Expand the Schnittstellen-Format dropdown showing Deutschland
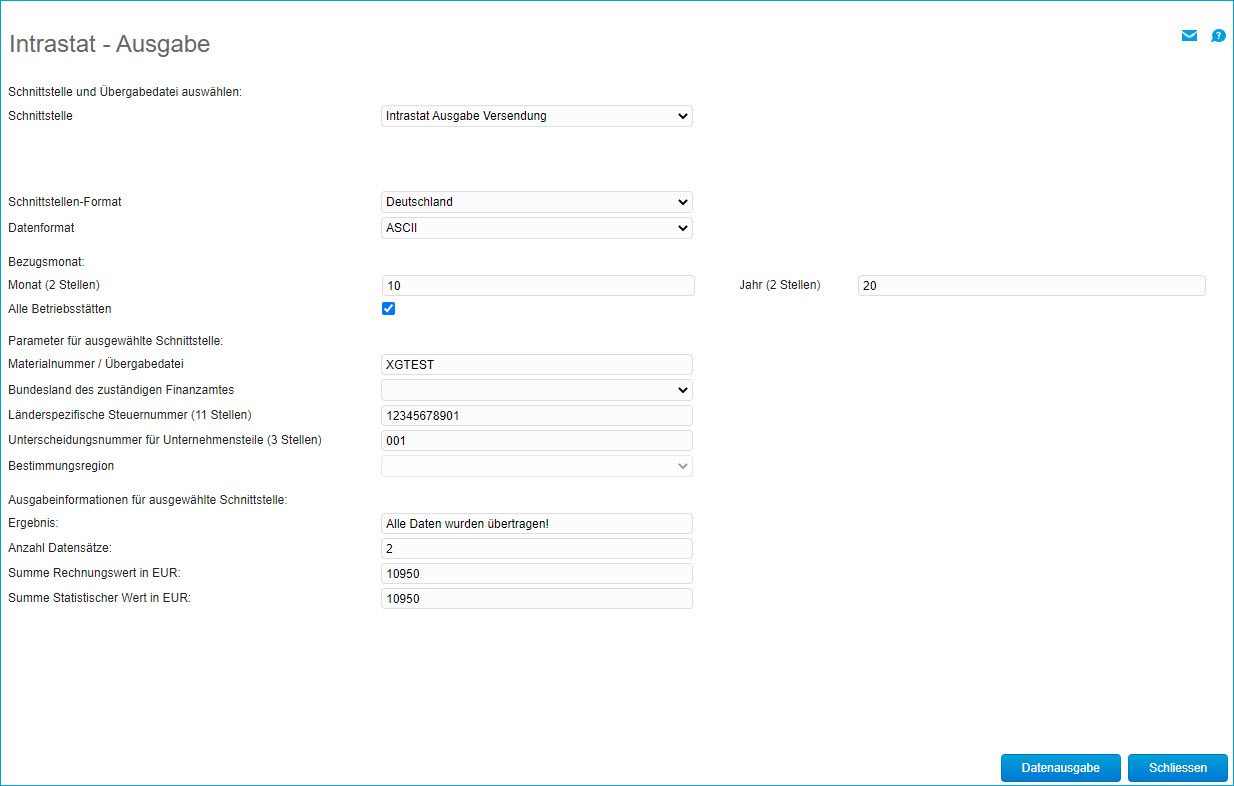 (x=536, y=202)
